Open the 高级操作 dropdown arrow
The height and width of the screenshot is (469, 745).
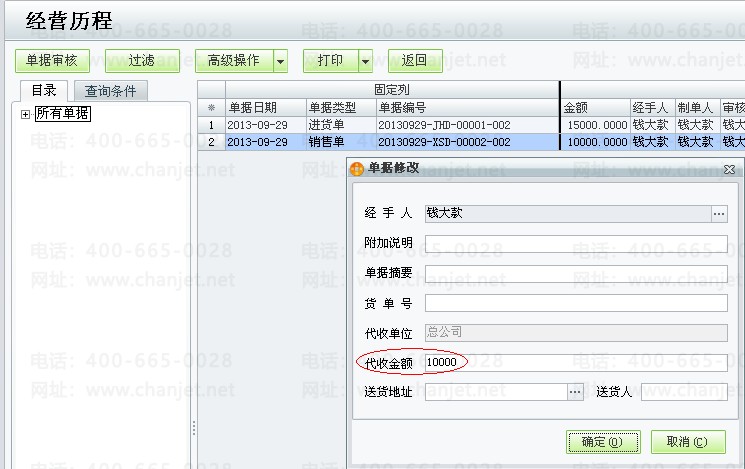pyautogui.click(x=280, y=61)
